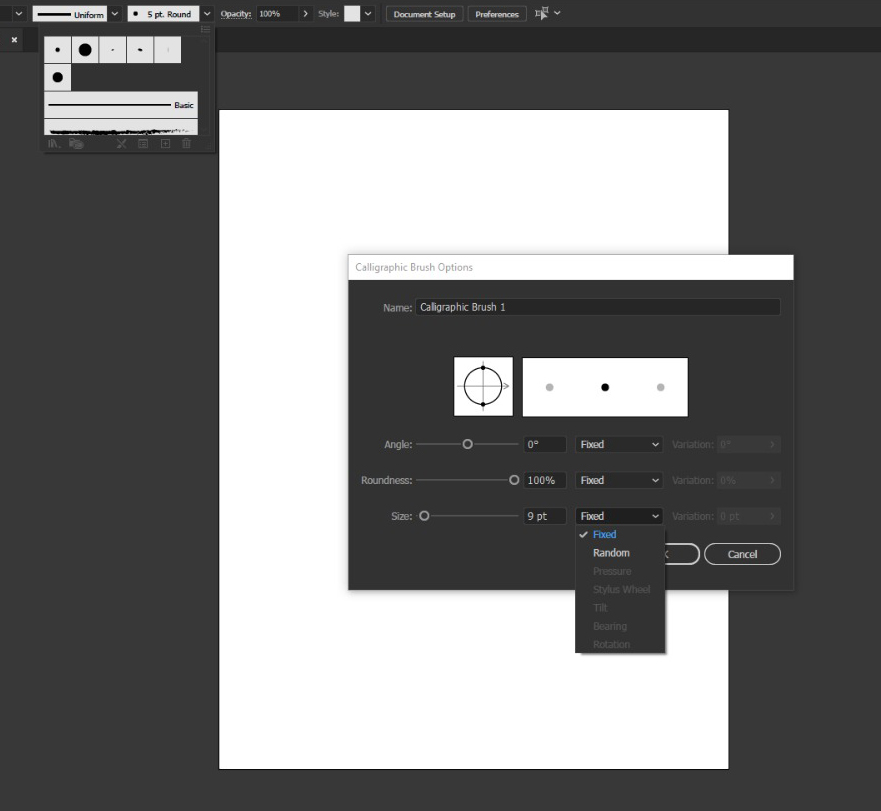The image size is (881, 811).
Task: Click the align-to-selection icon in control bar
Action: tap(542, 13)
